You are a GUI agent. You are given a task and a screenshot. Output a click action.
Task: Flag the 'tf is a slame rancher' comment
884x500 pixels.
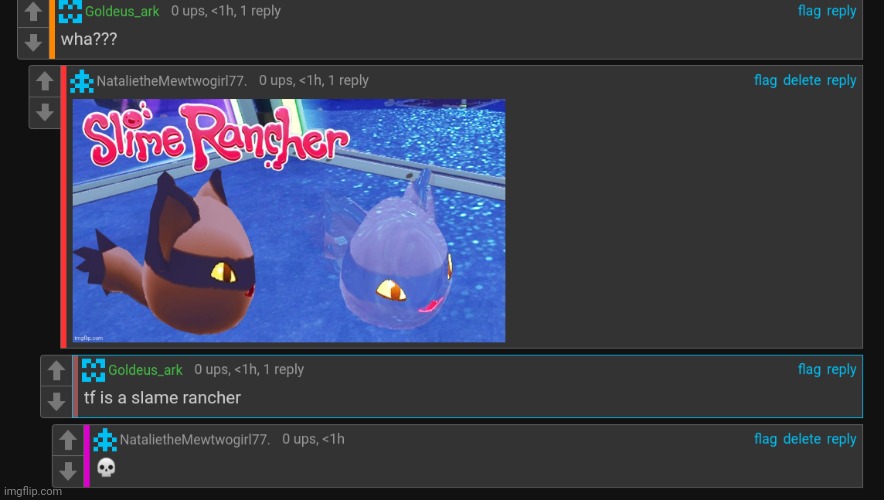pyautogui.click(x=809, y=369)
